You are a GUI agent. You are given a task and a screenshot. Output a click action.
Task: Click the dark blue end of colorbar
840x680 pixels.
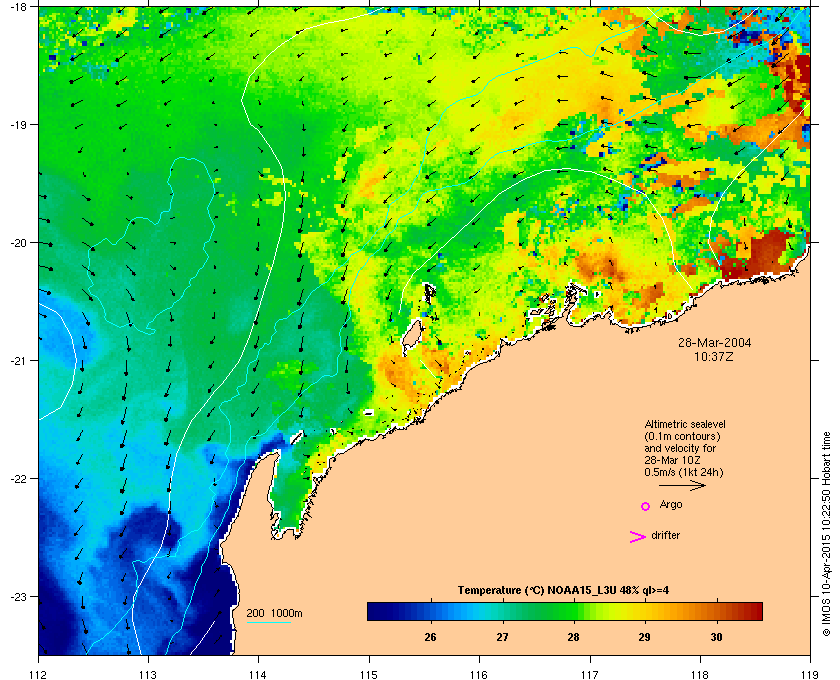(374, 611)
